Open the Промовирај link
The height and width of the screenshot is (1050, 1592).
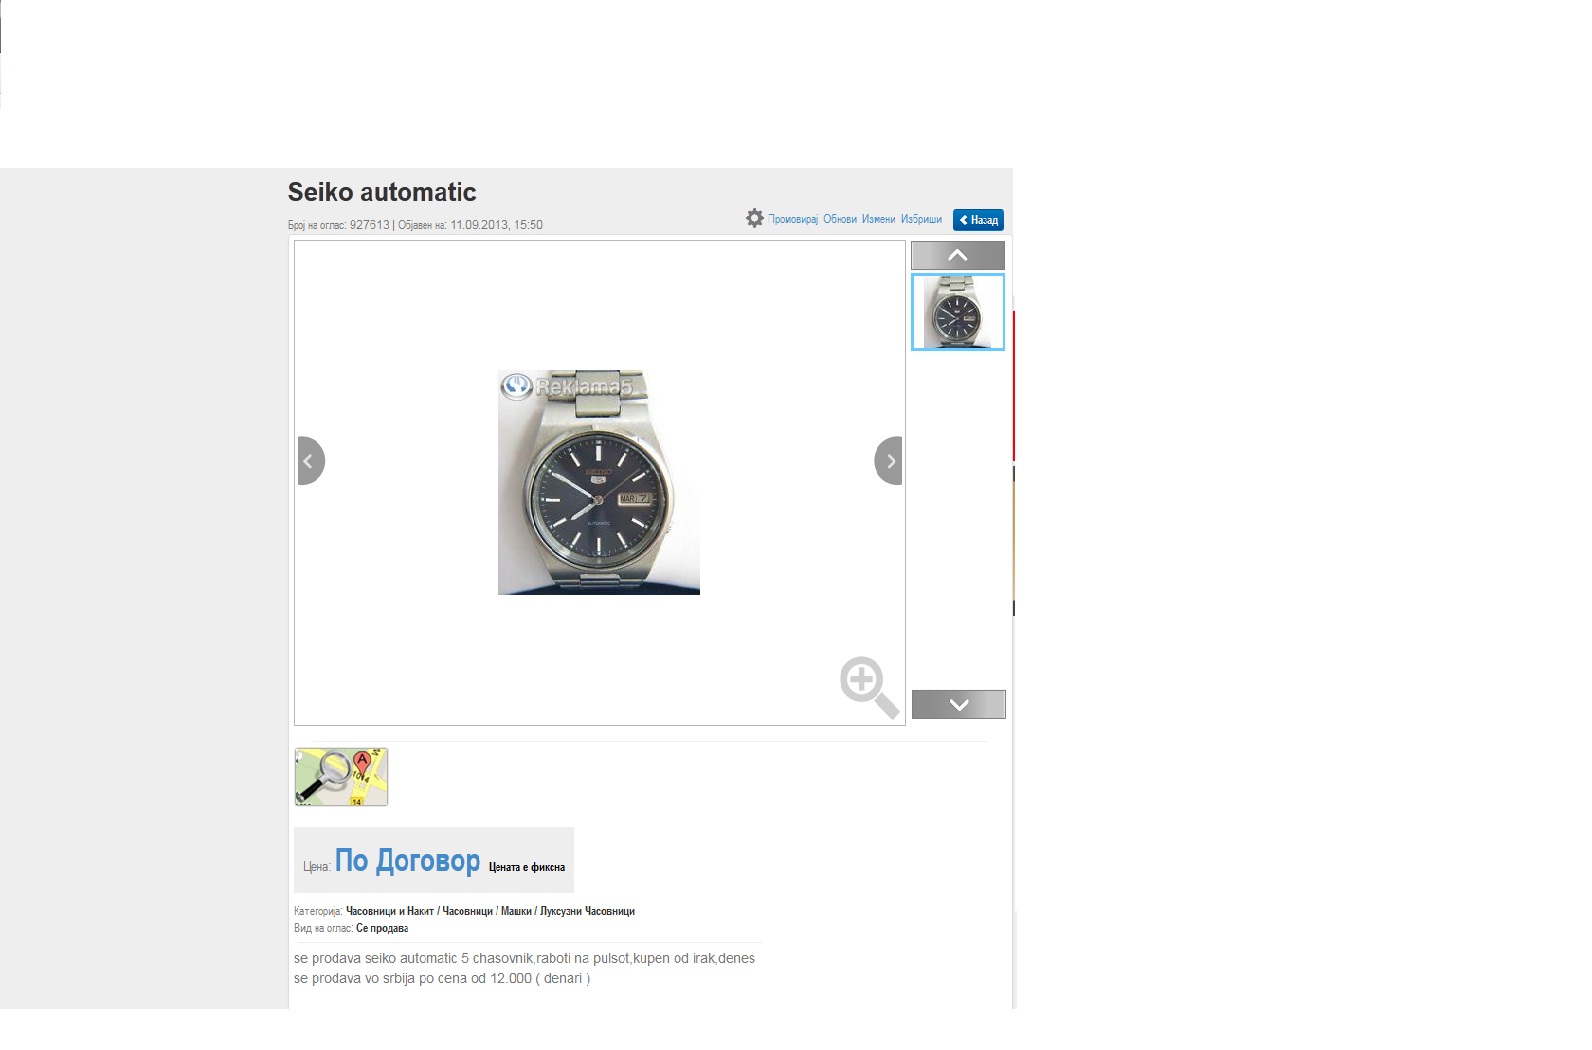point(793,219)
